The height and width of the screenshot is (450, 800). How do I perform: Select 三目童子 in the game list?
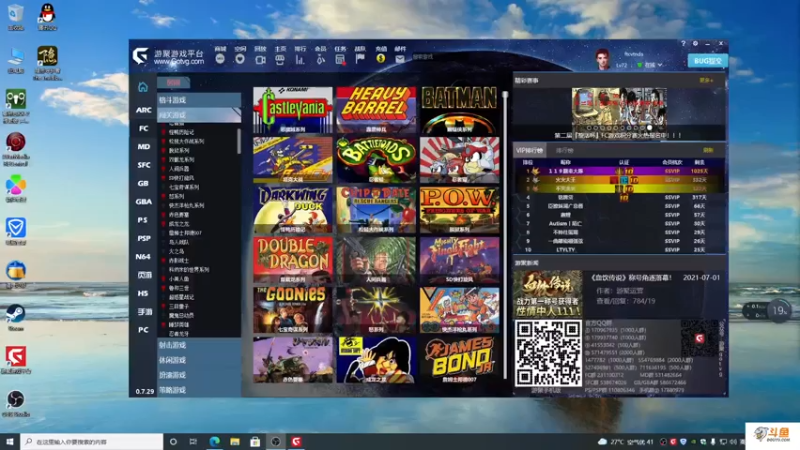[179, 306]
